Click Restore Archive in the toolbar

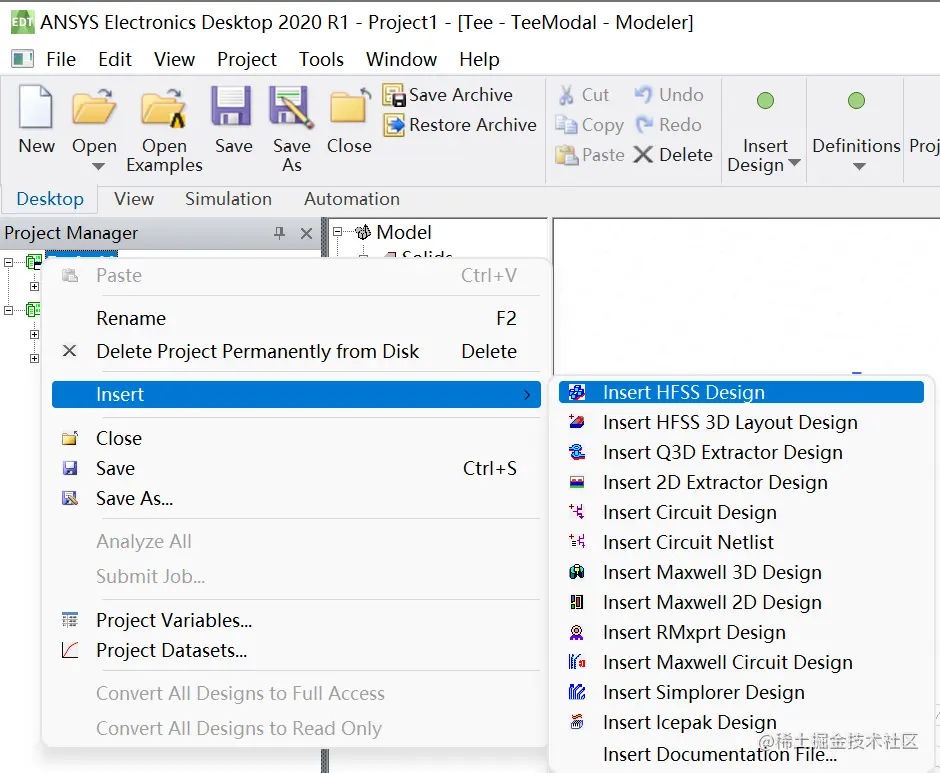pos(459,125)
